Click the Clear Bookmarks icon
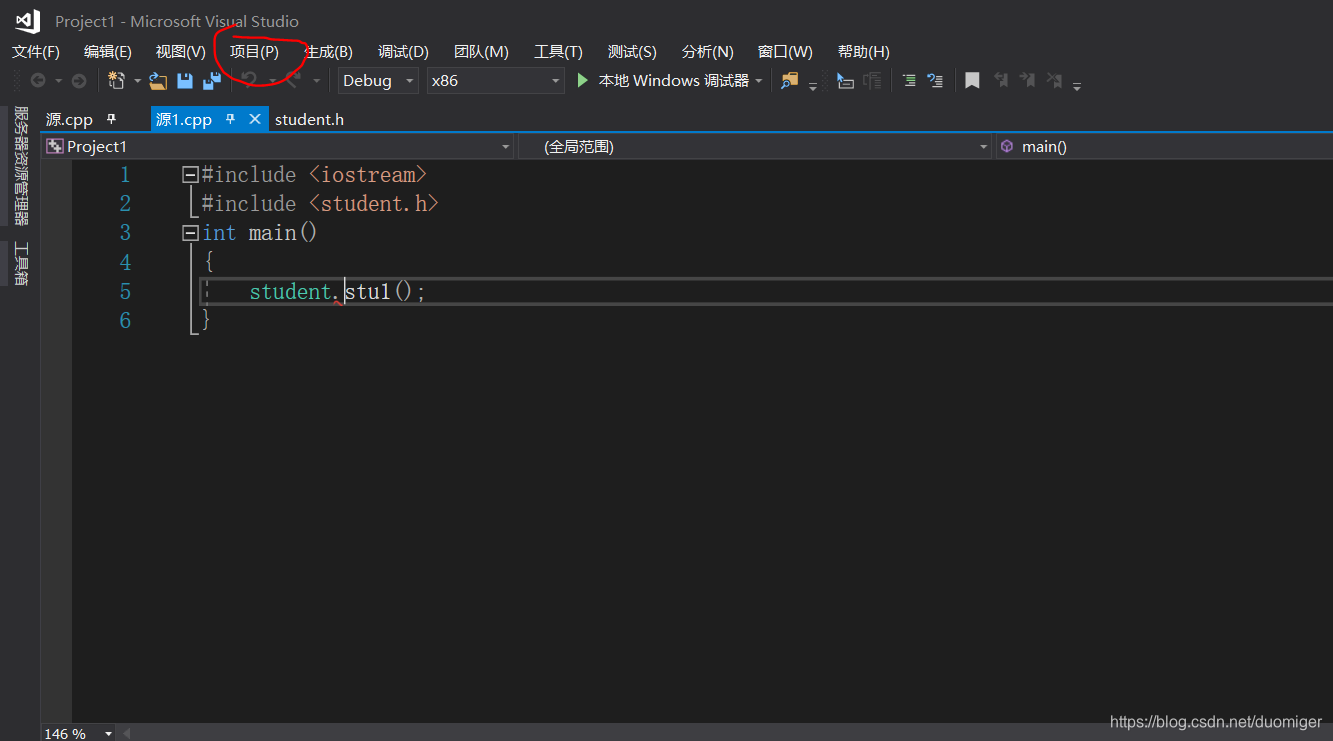 (1054, 80)
